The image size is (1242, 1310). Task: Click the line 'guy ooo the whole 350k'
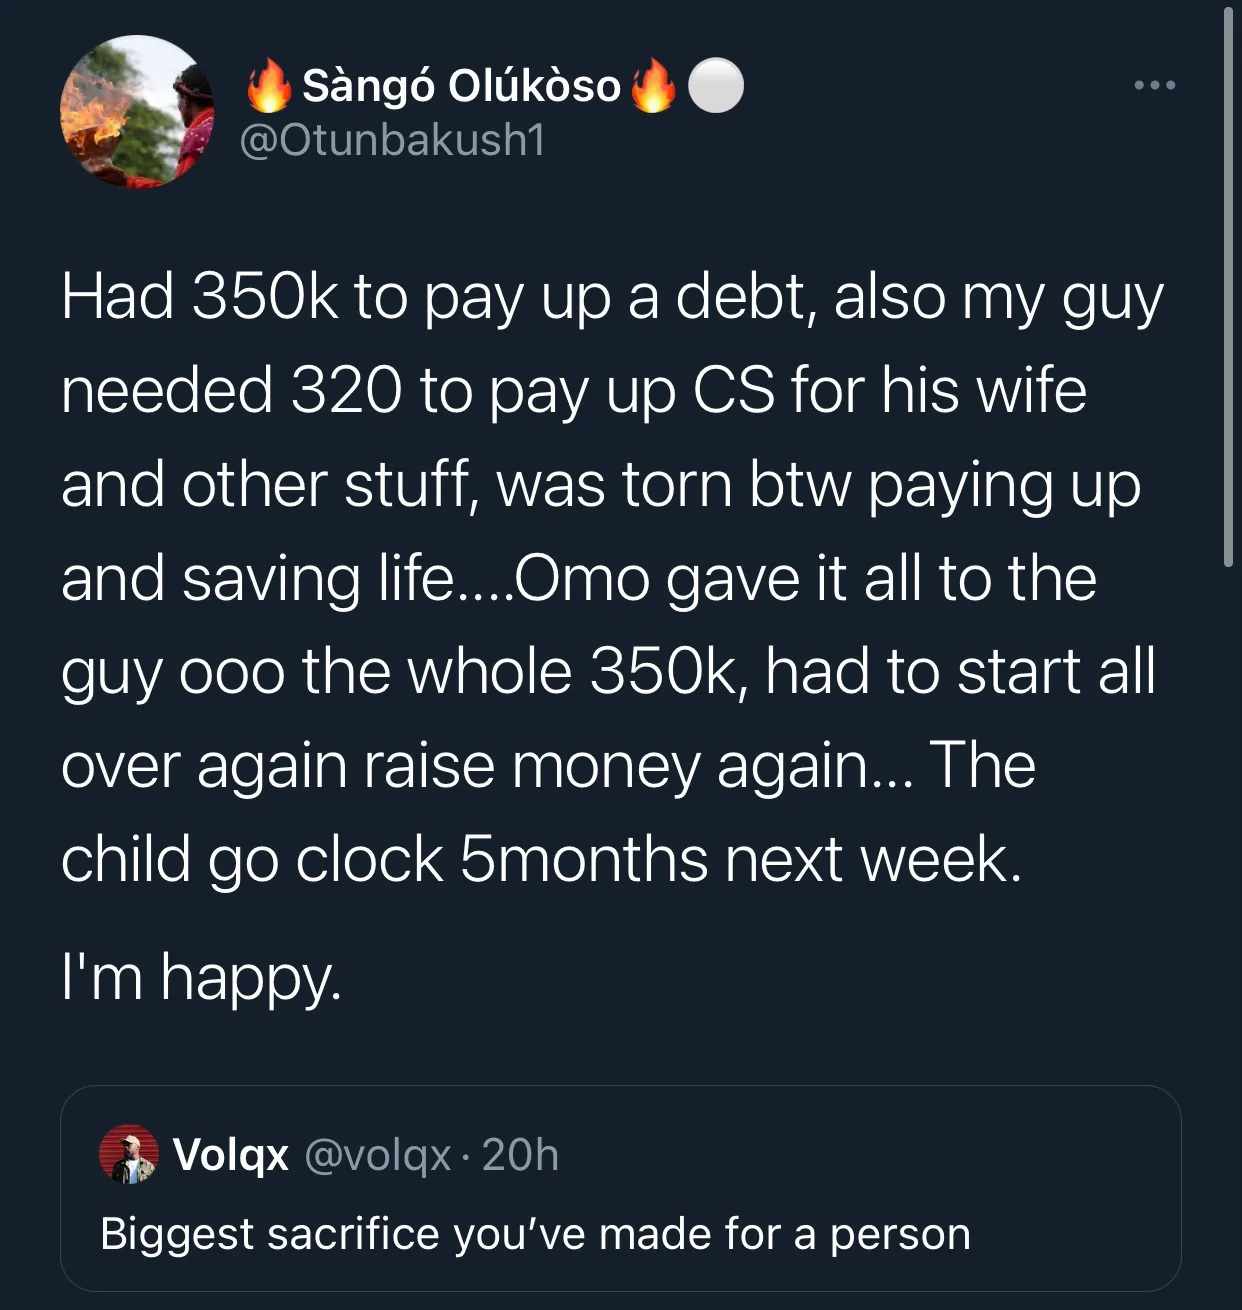608,673
